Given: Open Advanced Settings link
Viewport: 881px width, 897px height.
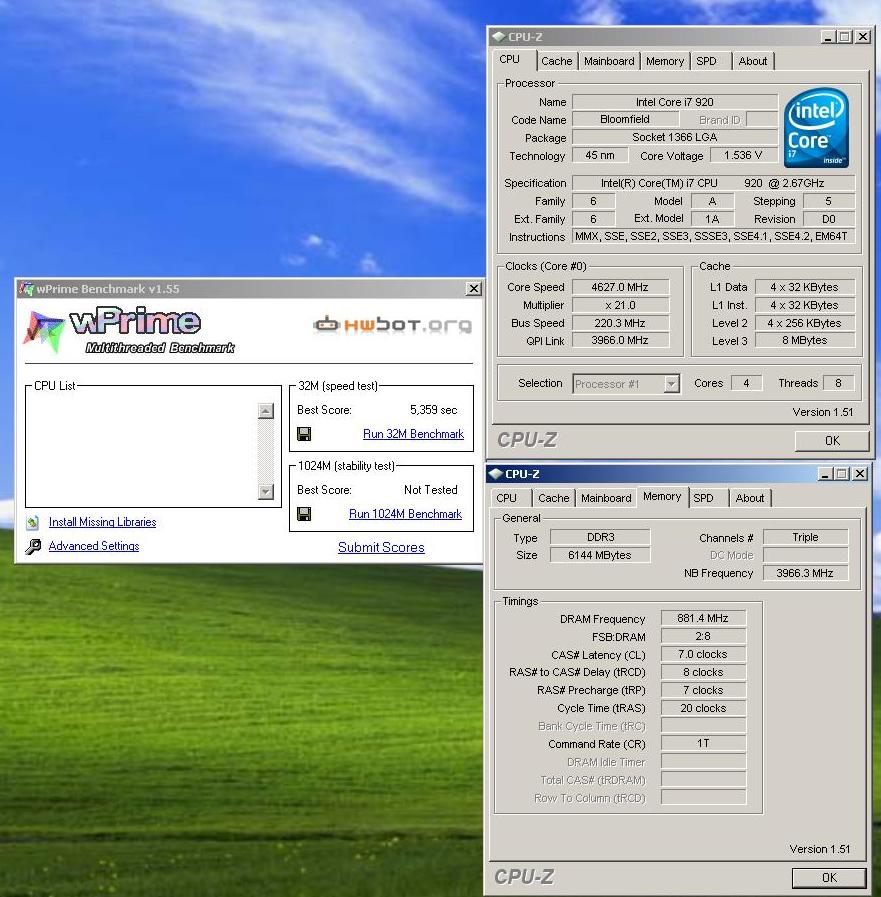Looking at the screenshot, I should pos(94,546).
